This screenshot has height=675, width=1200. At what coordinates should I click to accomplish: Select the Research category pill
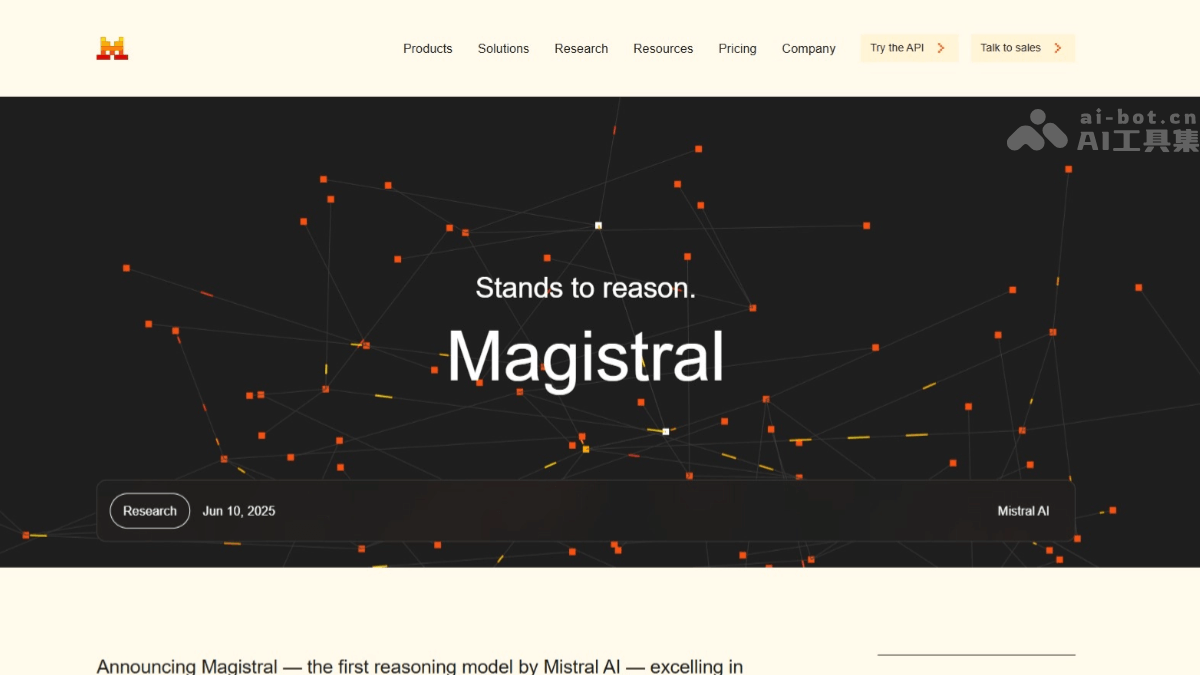[149, 510]
